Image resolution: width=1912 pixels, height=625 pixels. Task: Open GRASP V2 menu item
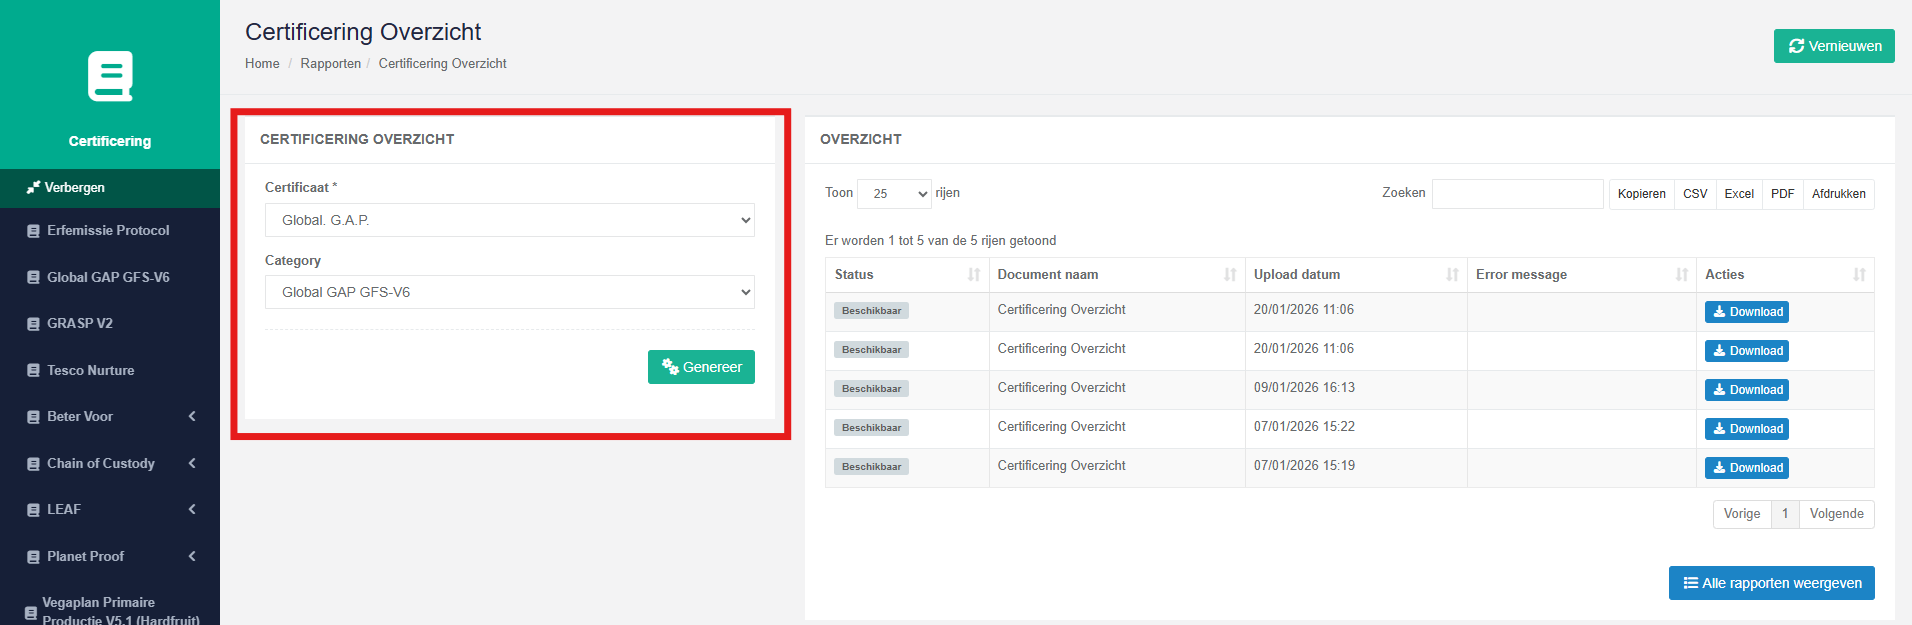pos(110,324)
